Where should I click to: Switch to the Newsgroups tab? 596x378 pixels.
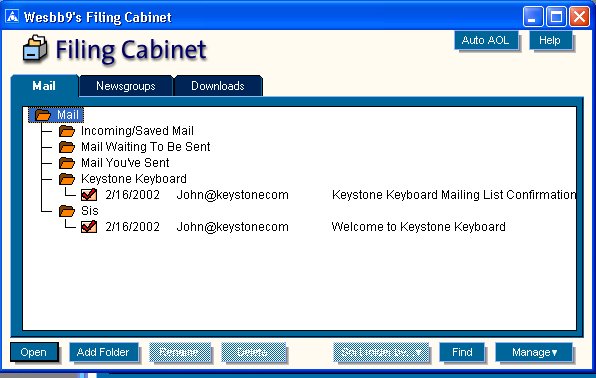pos(126,86)
